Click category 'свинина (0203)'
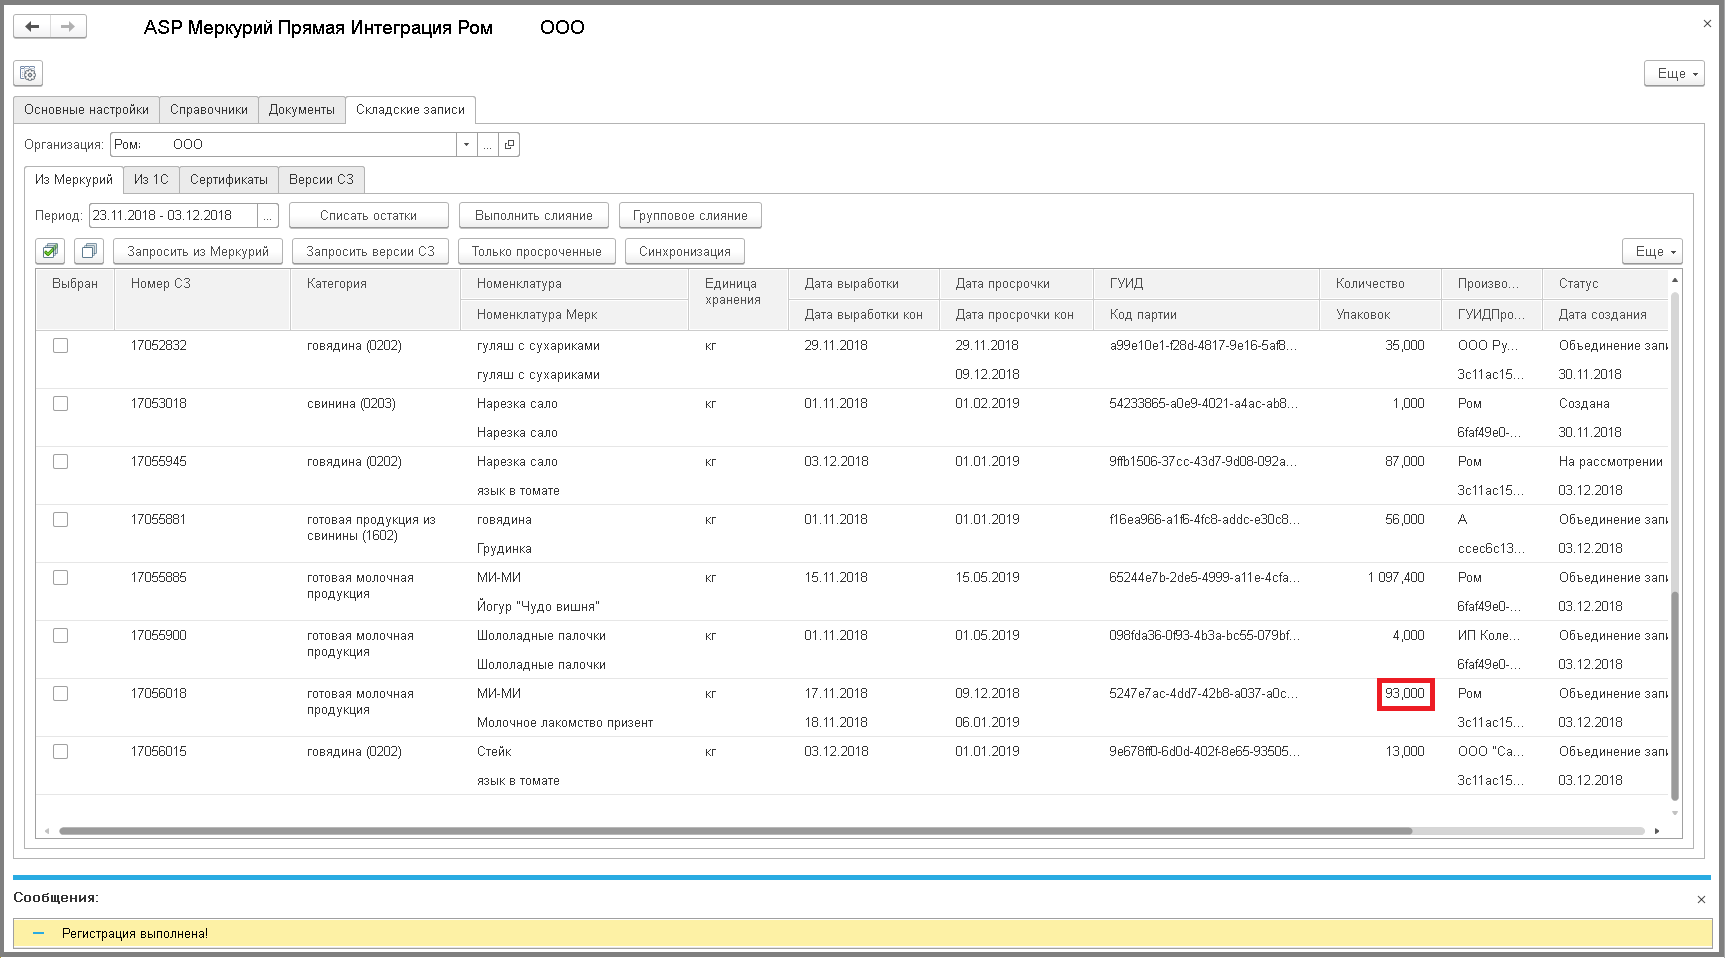This screenshot has height=958, width=1725. pyautogui.click(x=351, y=403)
